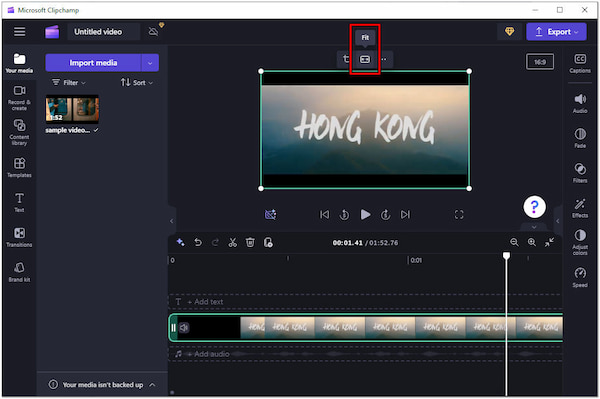Expand the Import media dropdown arrow
600x399 pixels.
point(150,63)
